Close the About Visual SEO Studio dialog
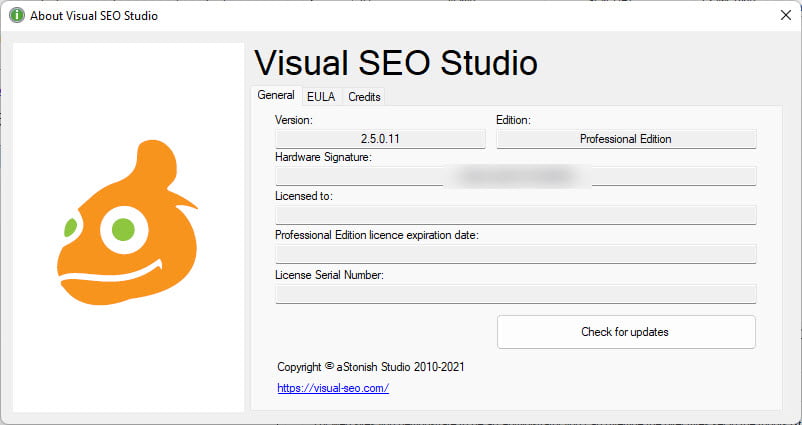This screenshot has width=802, height=425. pyautogui.click(x=786, y=15)
